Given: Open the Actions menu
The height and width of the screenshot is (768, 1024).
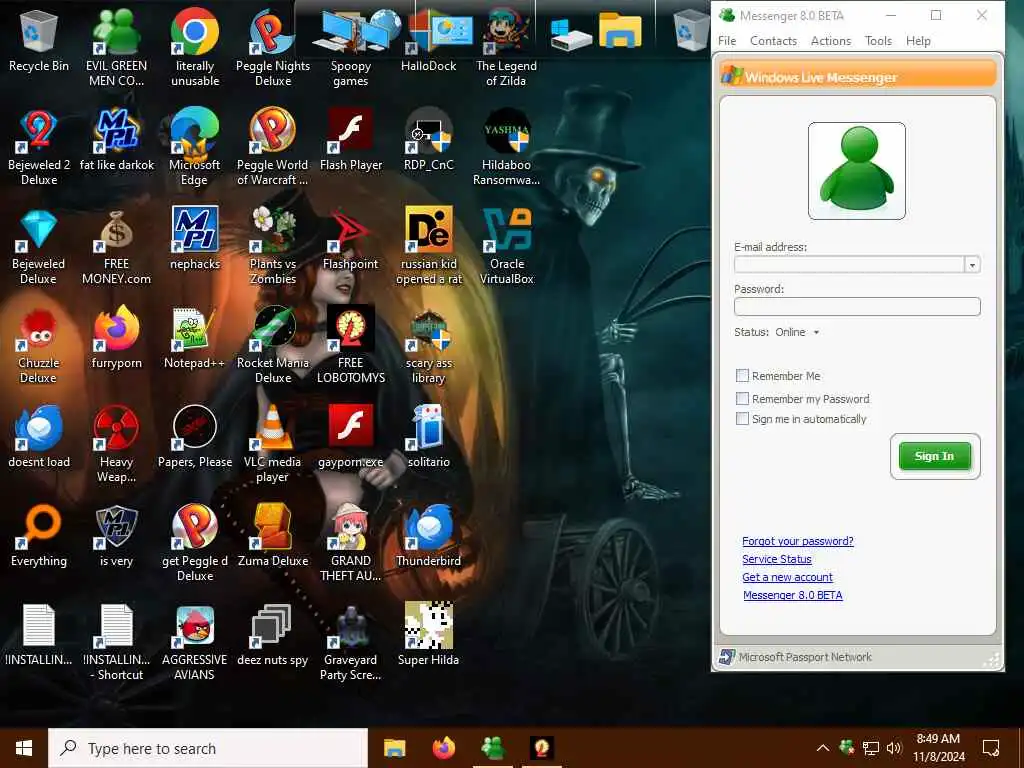Looking at the screenshot, I should (831, 40).
